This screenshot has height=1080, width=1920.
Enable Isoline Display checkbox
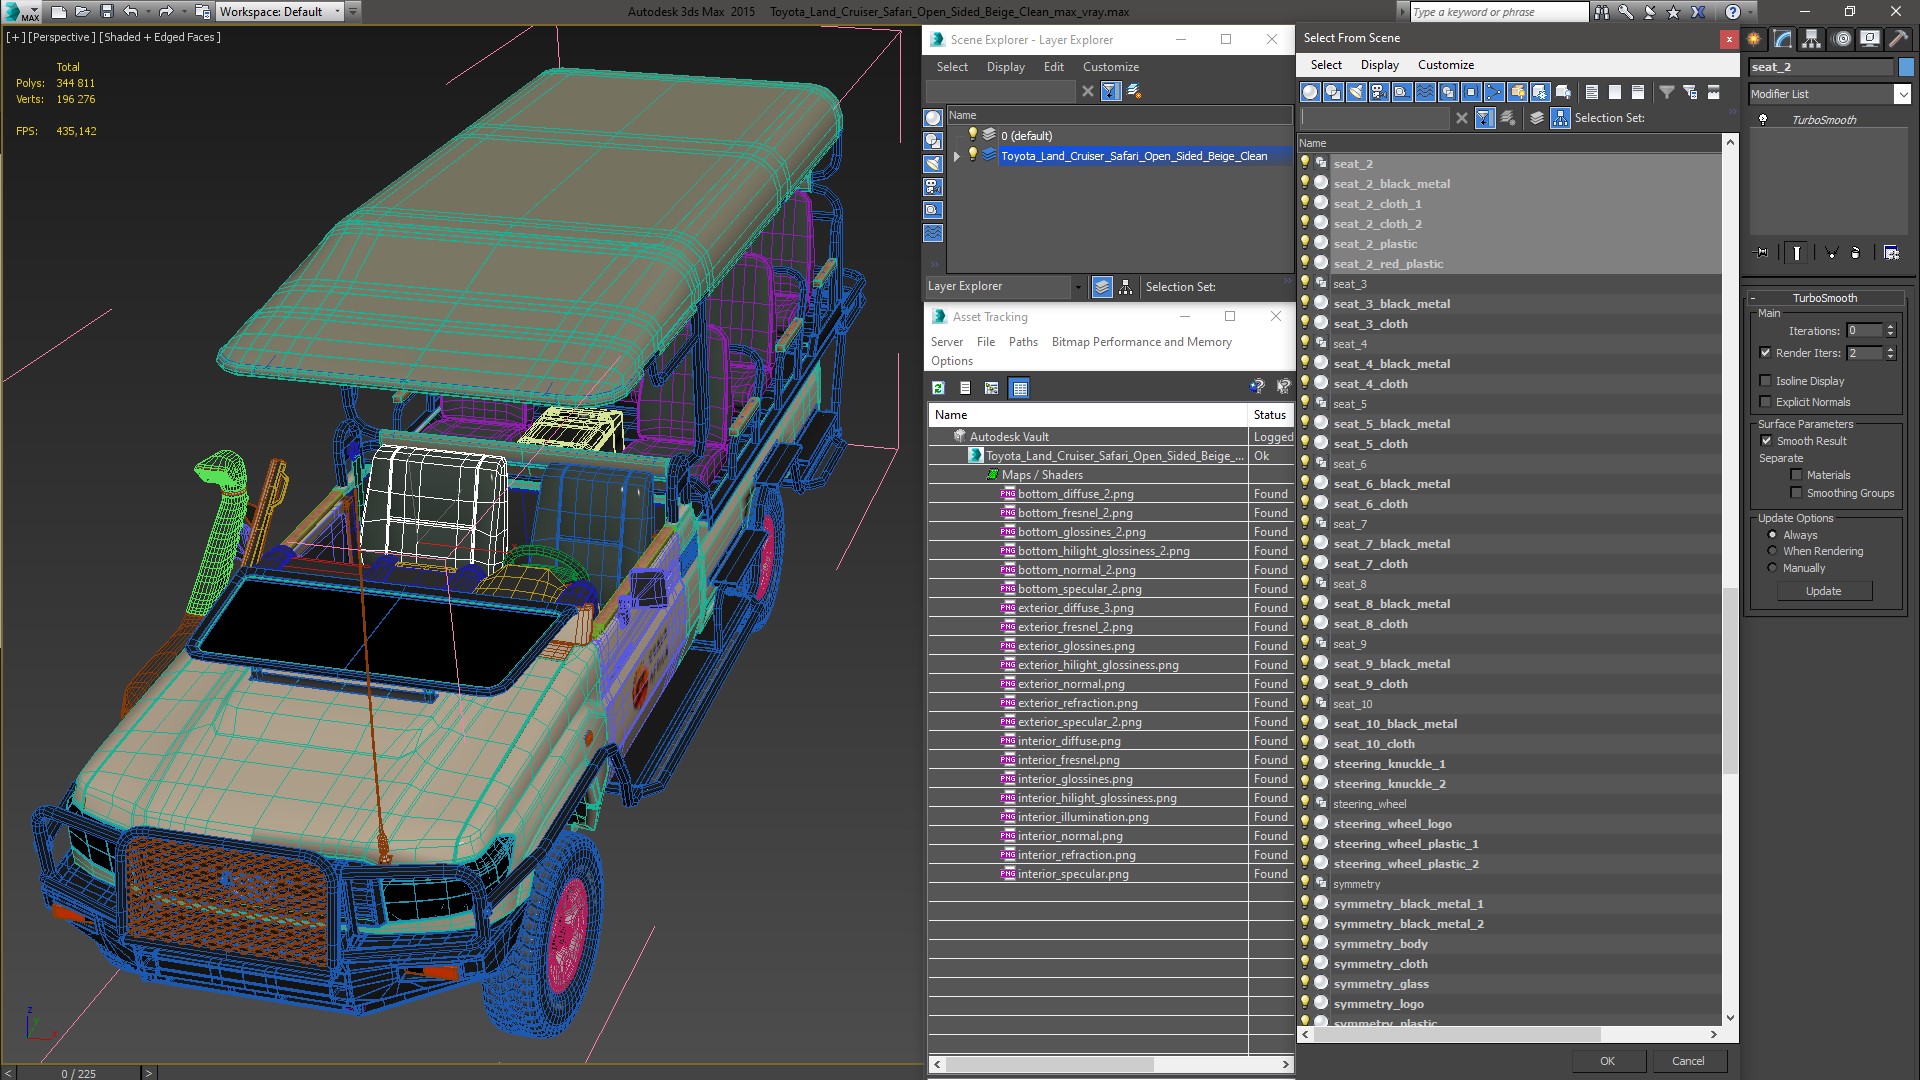pos(1765,381)
